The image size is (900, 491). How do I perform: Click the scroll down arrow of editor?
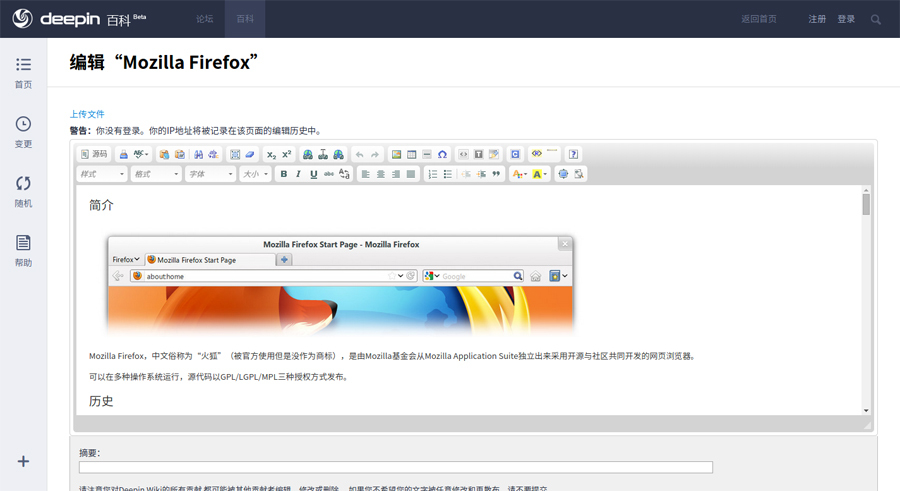[x=866, y=410]
